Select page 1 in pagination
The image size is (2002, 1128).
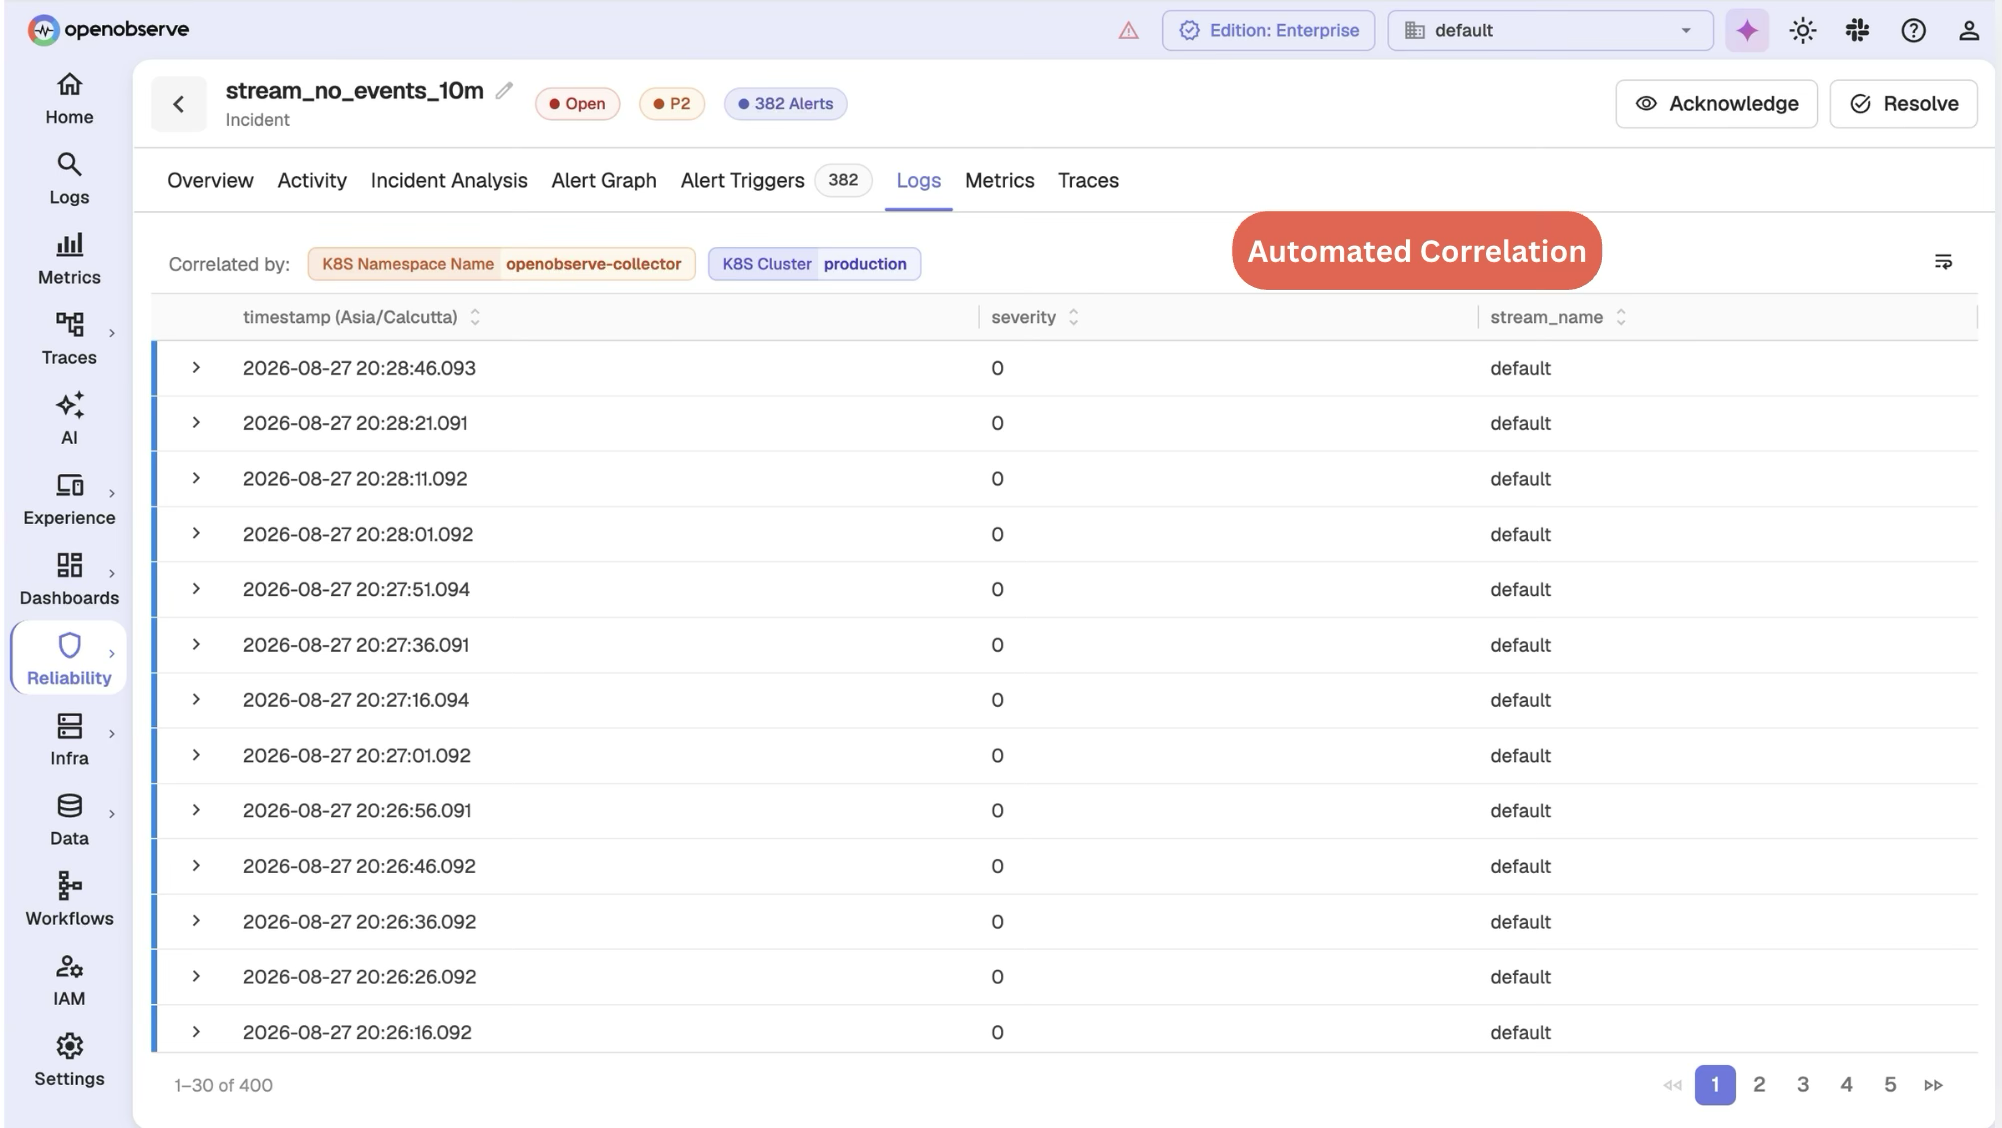1715,1085
